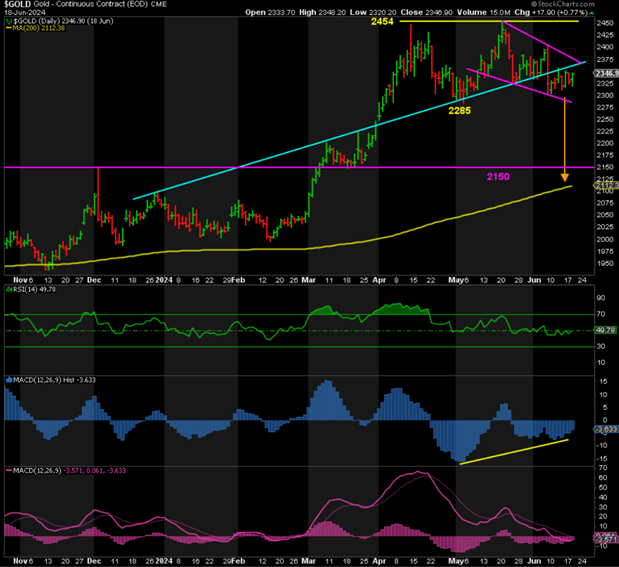Click the $GOLD ticker symbol in header
The width and height of the screenshot is (619, 567).
16,5
